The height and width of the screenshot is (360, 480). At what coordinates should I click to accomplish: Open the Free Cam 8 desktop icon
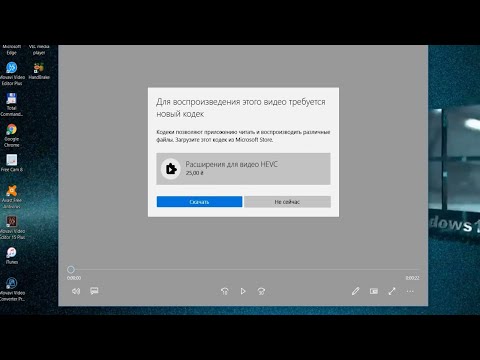(x=12, y=163)
